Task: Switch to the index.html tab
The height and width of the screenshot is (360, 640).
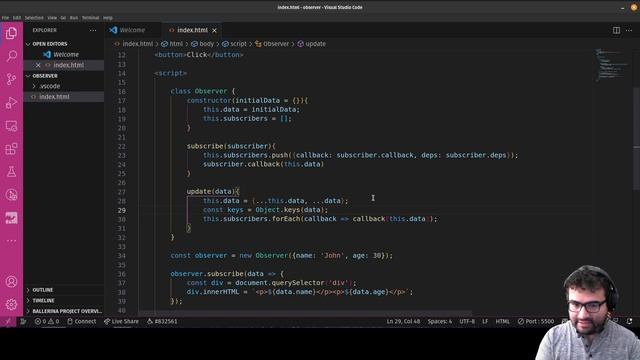Action: coord(192,30)
